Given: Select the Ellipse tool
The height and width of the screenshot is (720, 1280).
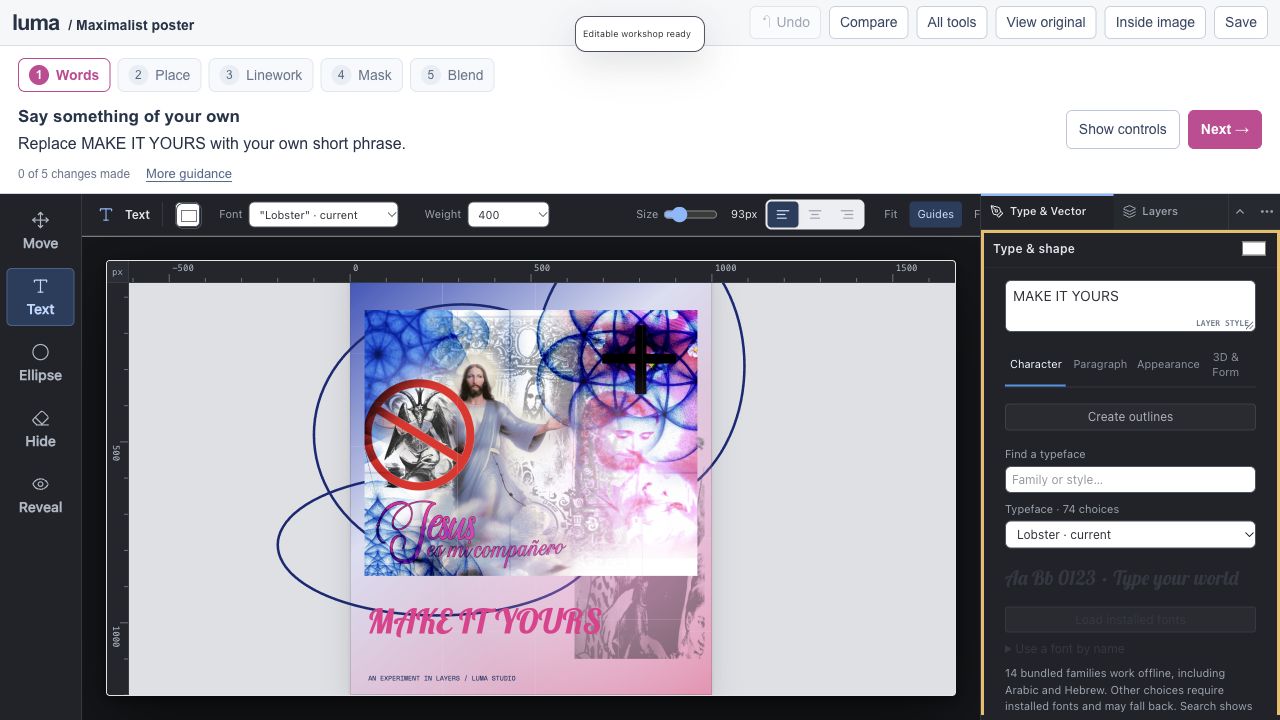Looking at the screenshot, I should 40,362.
